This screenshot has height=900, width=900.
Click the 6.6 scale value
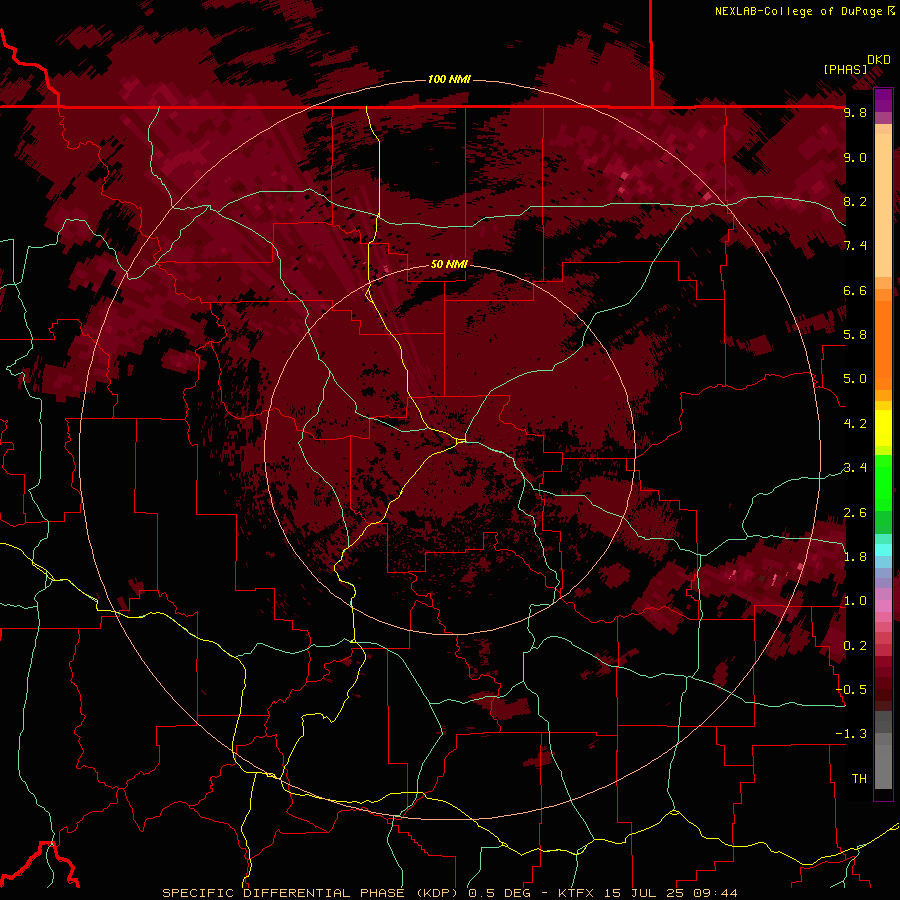855,290
